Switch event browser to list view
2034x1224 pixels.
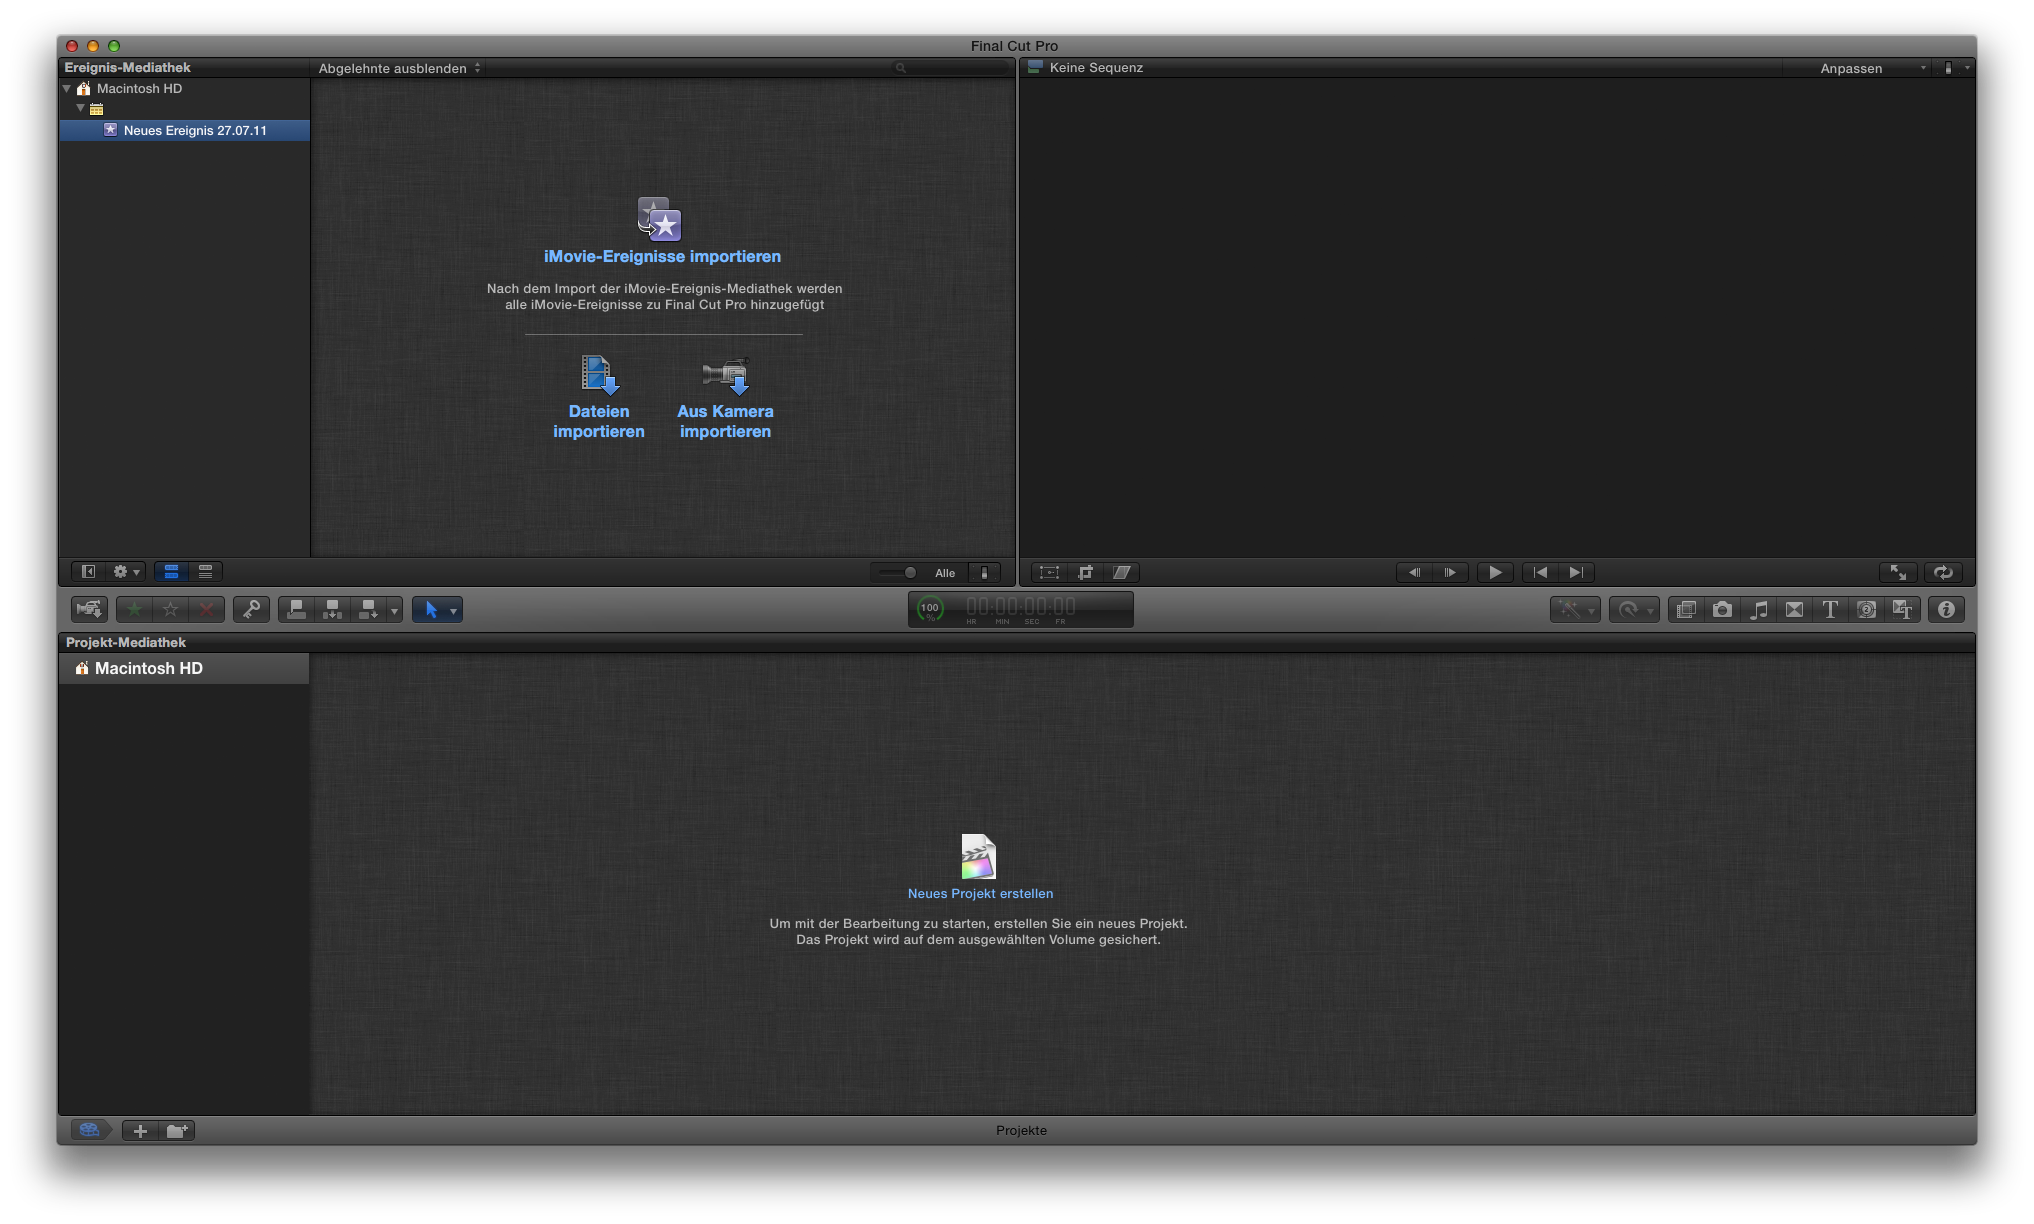point(205,571)
